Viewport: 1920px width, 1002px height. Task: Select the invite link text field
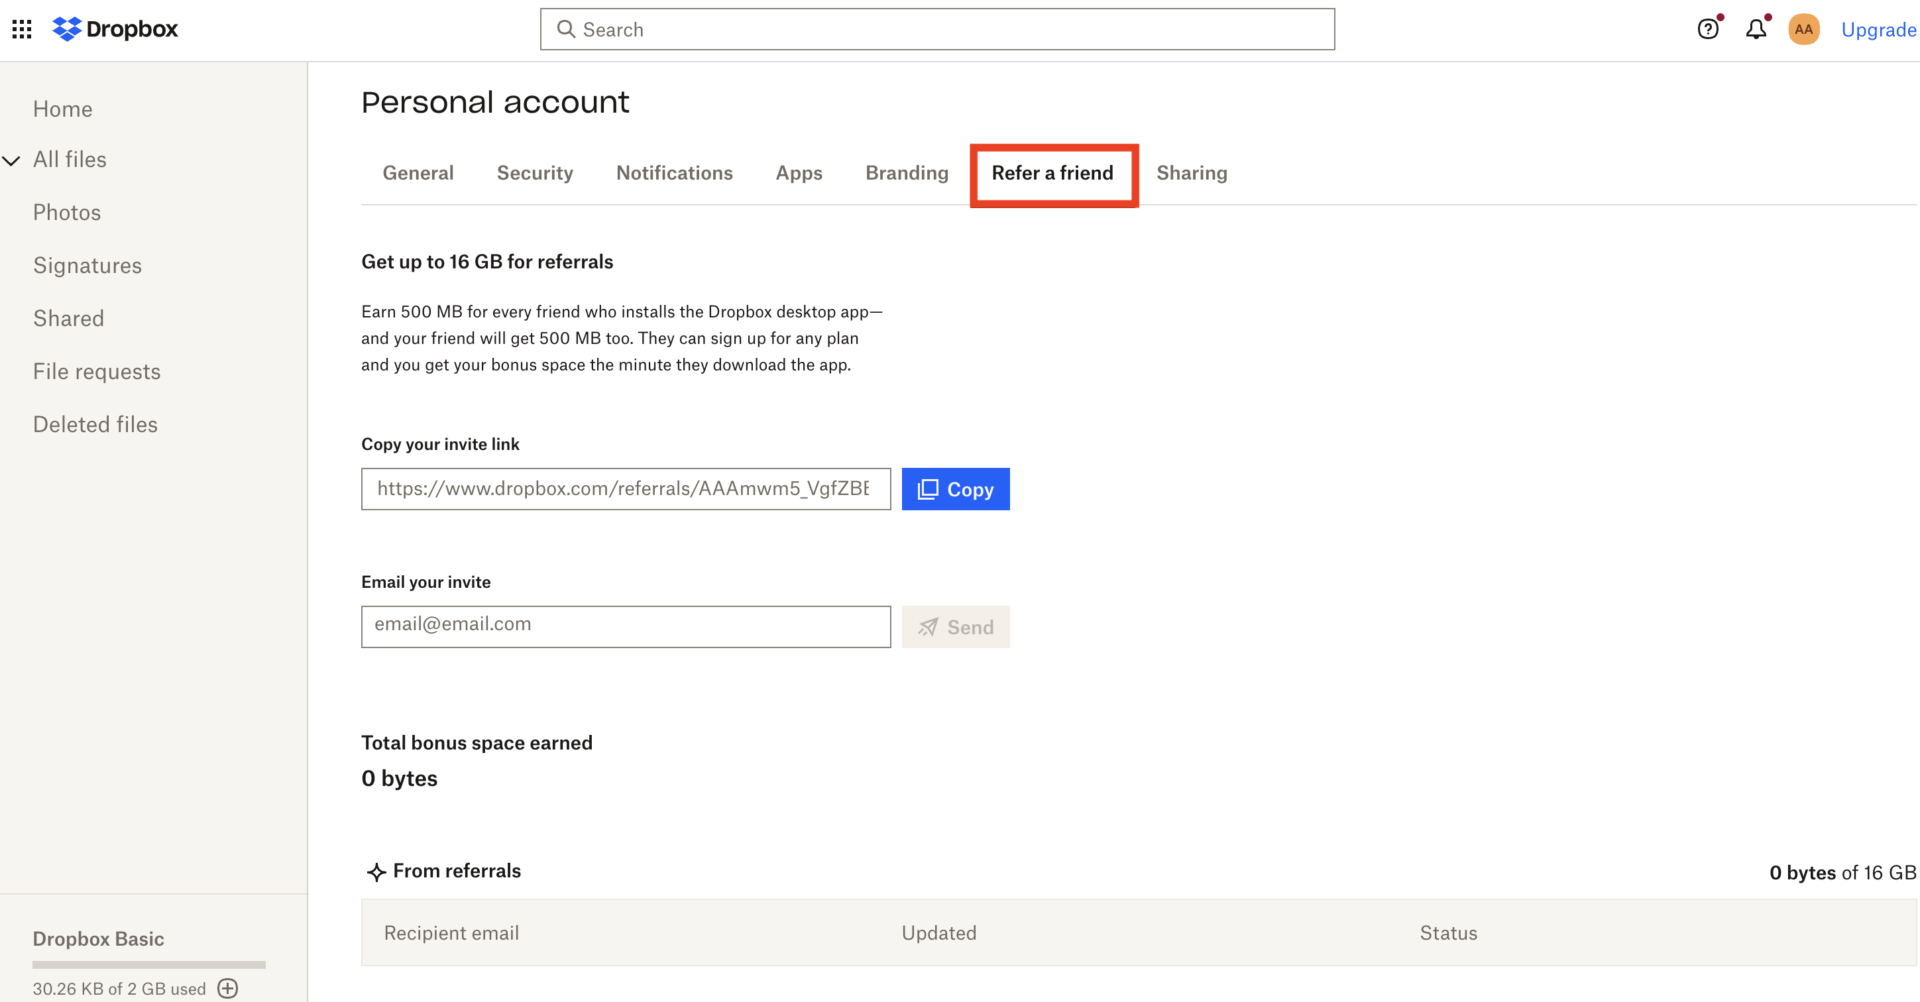(x=625, y=489)
